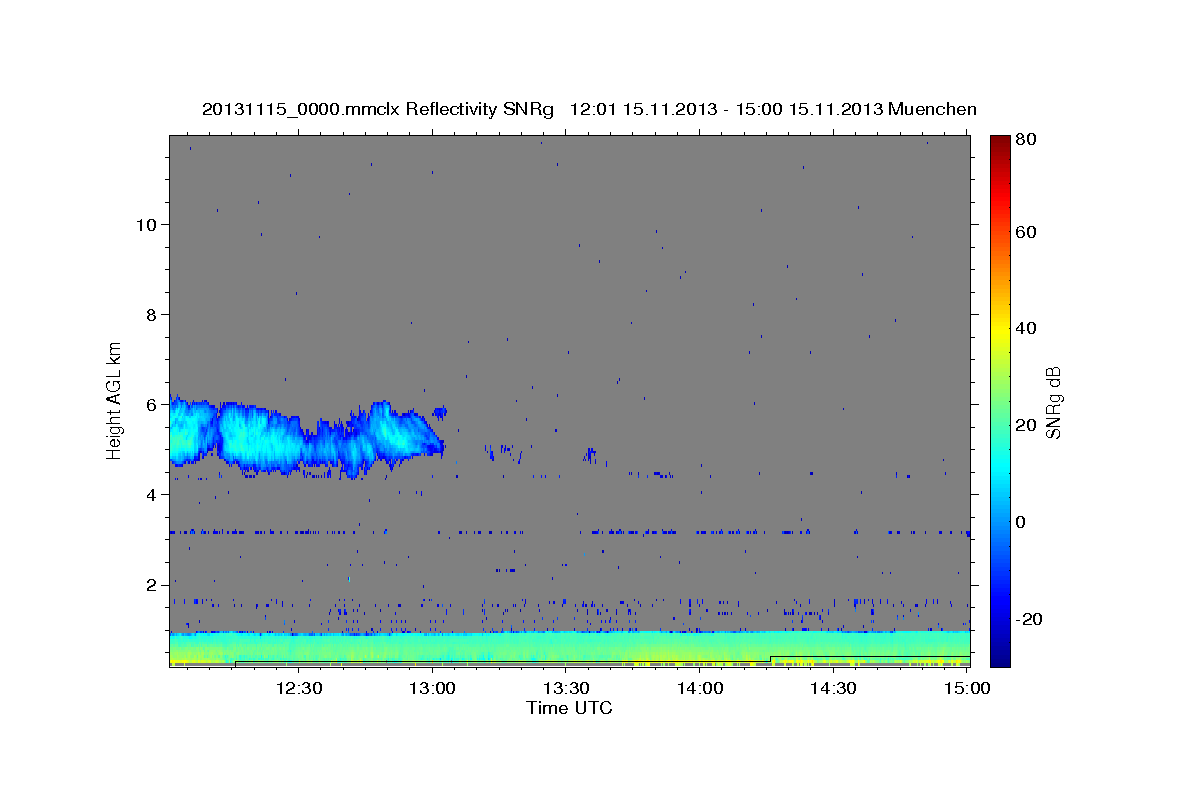Click the colorbar value 80
1200x800 pixels.
click(x=1025, y=140)
